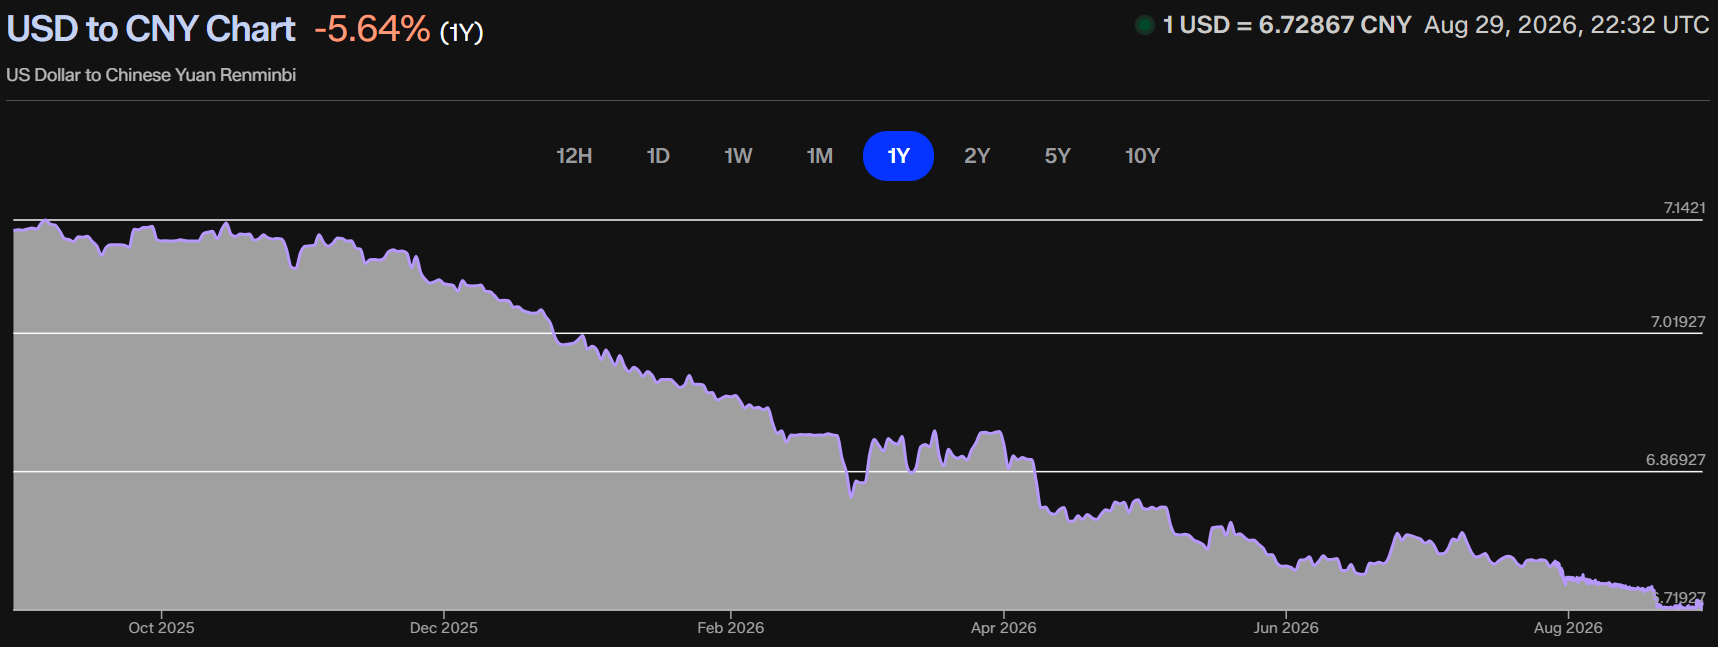
Task: Show the 10Y historical chart
Action: pos(1142,156)
